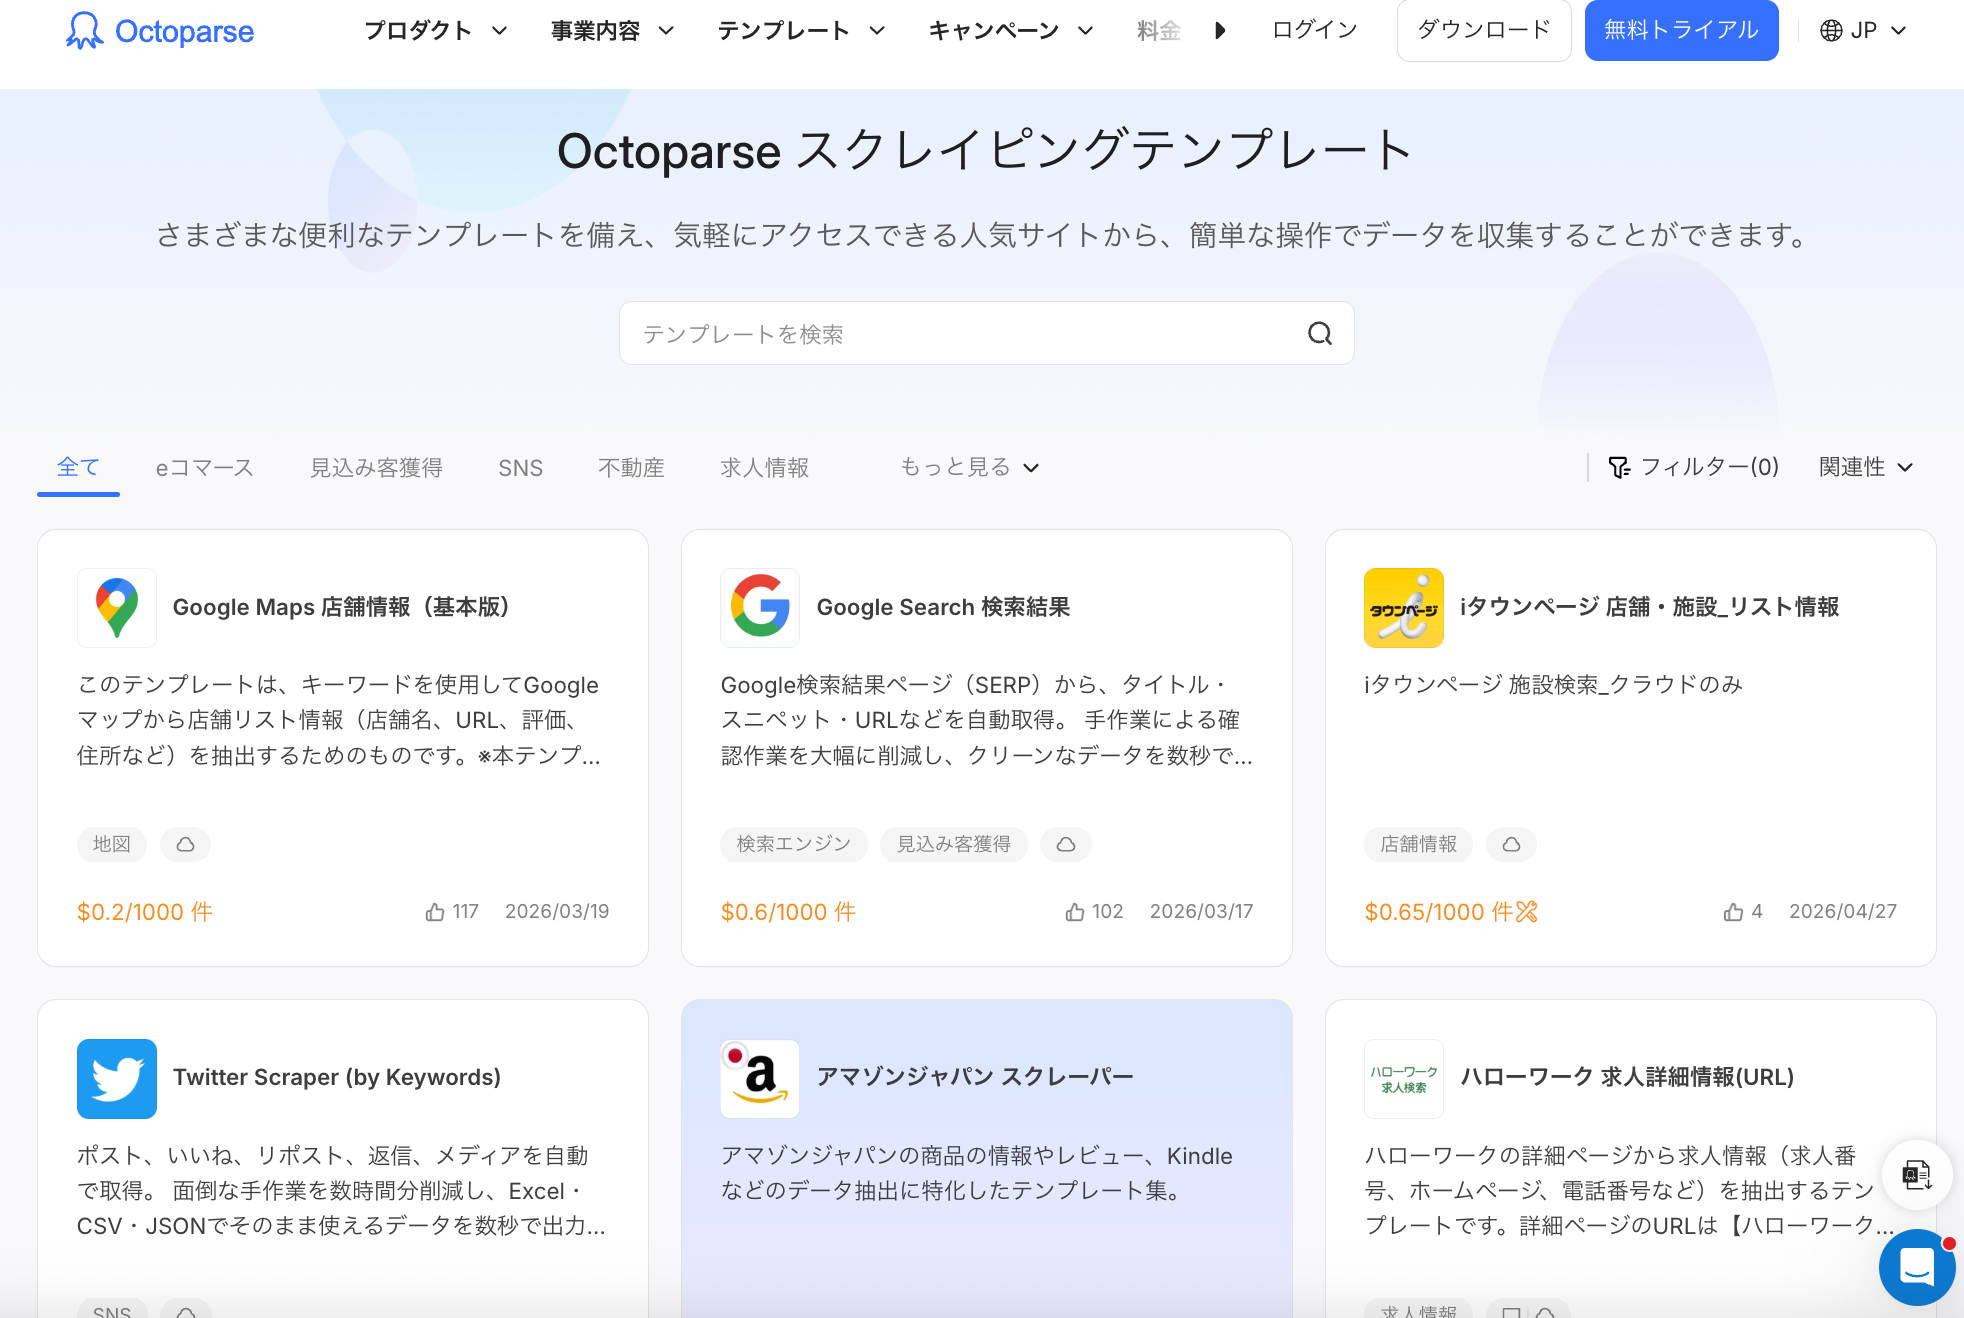Select the eコマース tab
1964x1318 pixels.
[205, 468]
